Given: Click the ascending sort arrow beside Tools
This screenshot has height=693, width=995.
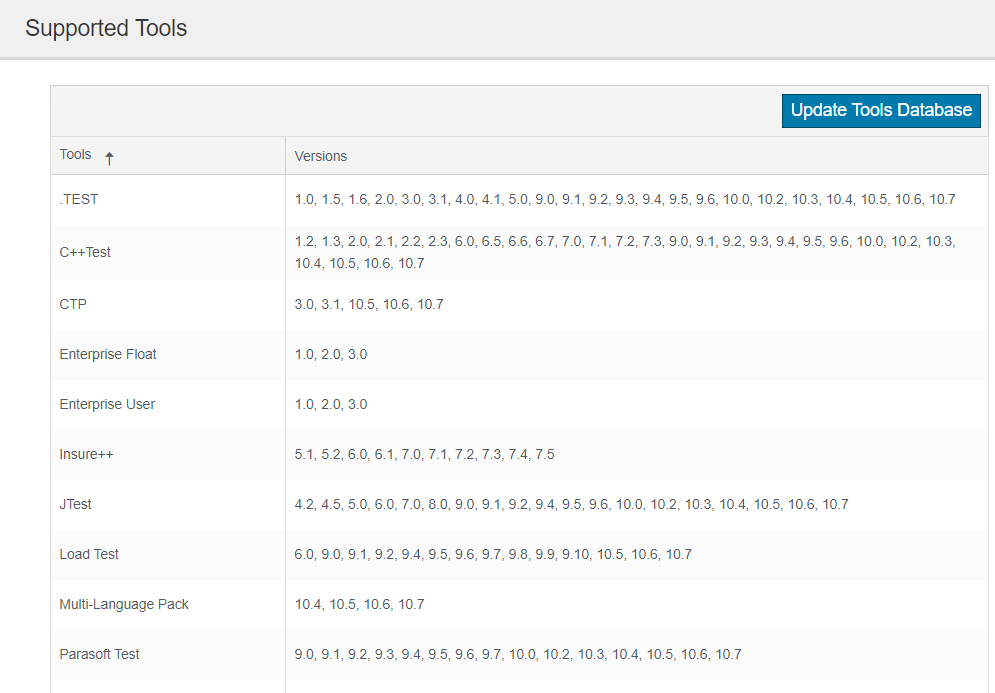Looking at the screenshot, I should pos(109,158).
